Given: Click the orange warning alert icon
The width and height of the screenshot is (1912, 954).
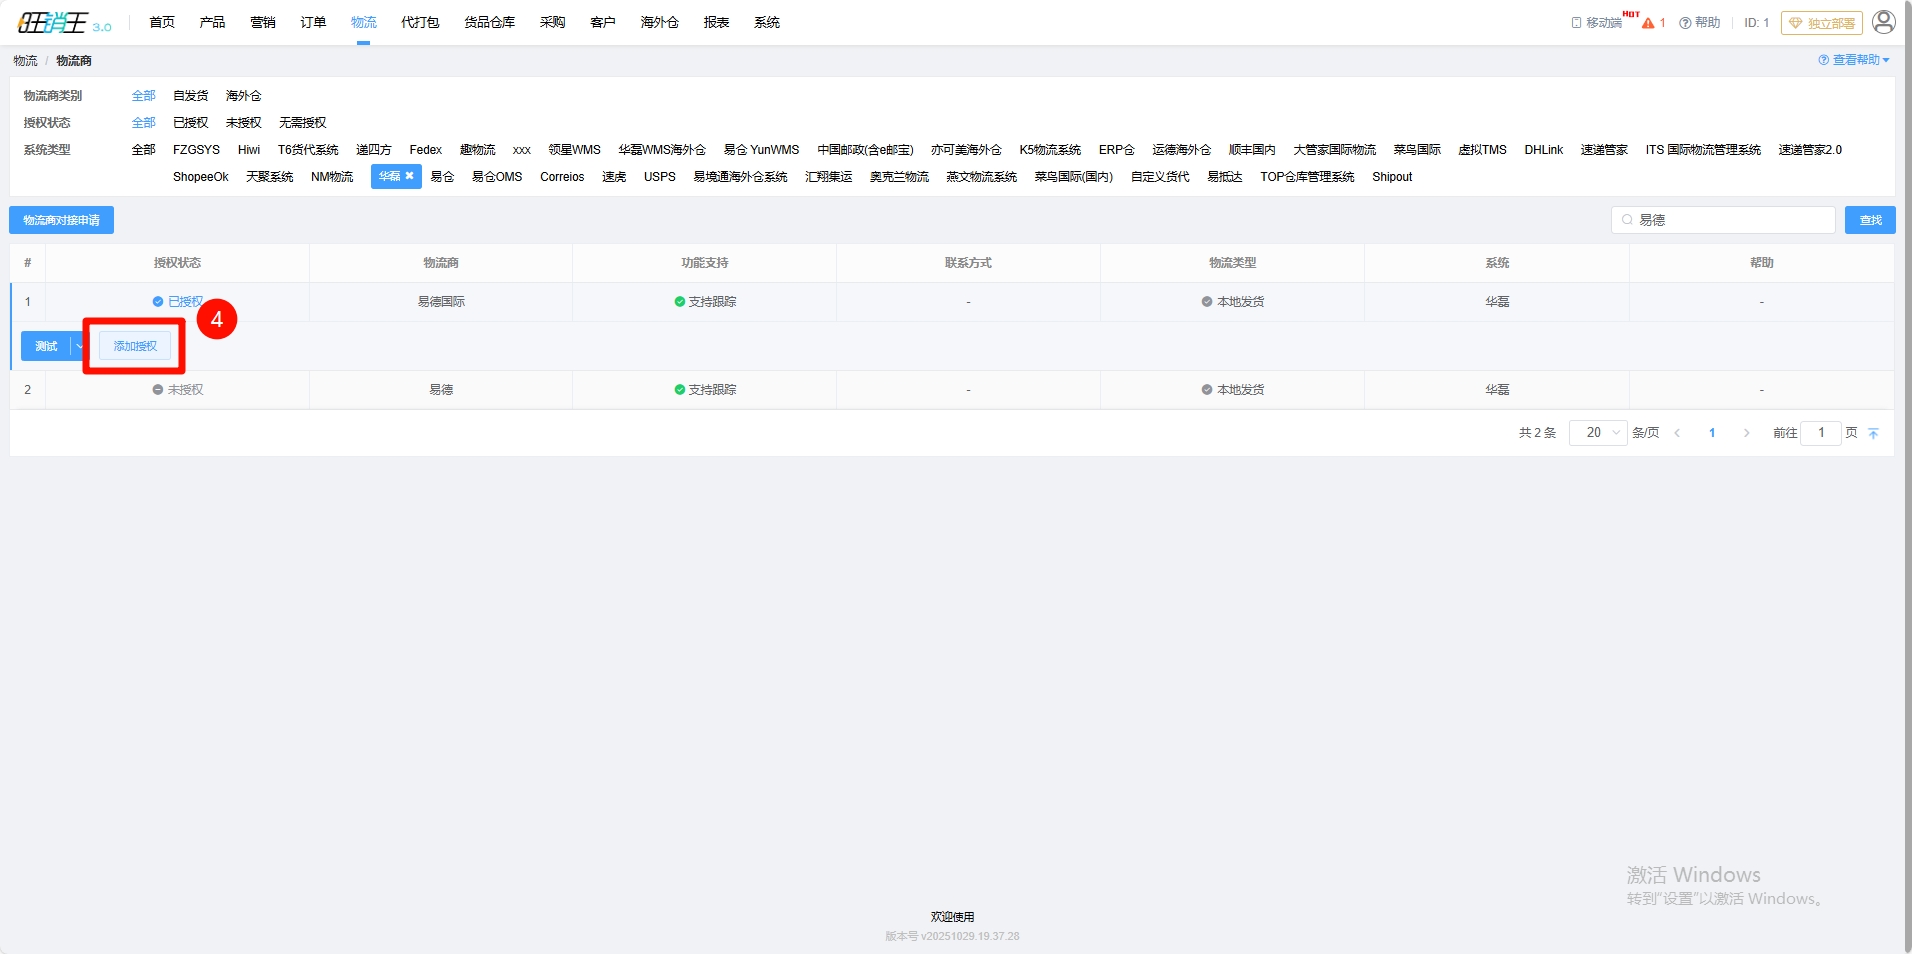Looking at the screenshot, I should click(1648, 23).
